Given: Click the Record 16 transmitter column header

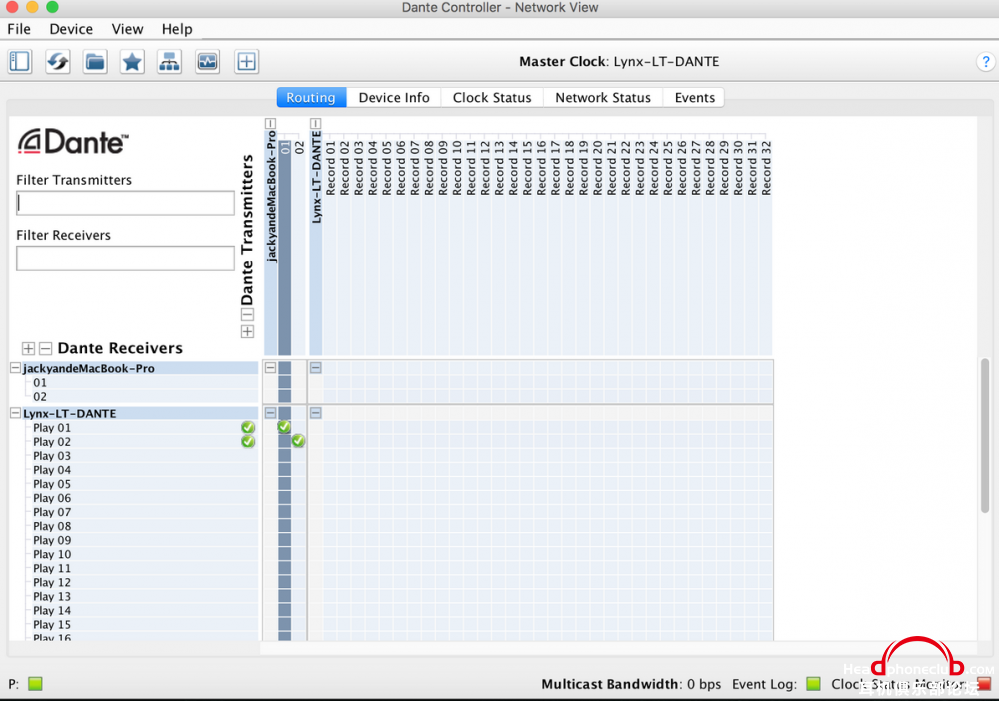Looking at the screenshot, I should coord(541,168).
